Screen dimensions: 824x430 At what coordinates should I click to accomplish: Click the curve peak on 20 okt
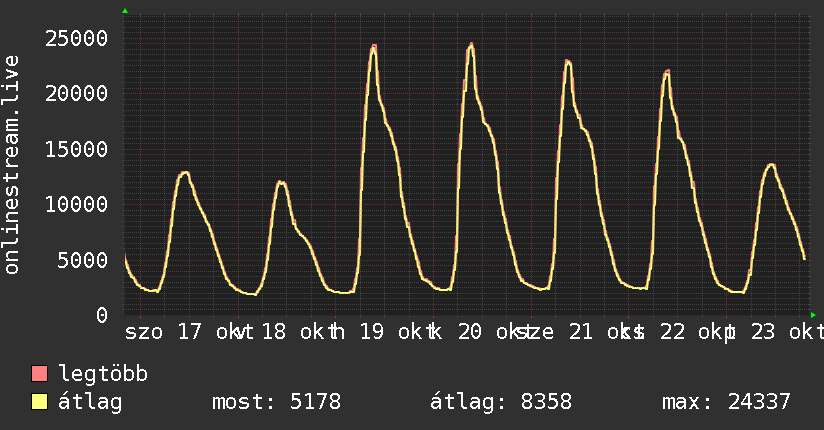pyautogui.click(x=471, y=44)
